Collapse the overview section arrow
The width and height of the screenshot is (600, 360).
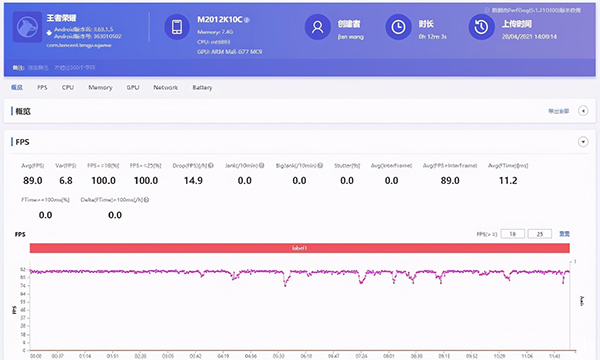pyautogui.click(x=583, y=111)
